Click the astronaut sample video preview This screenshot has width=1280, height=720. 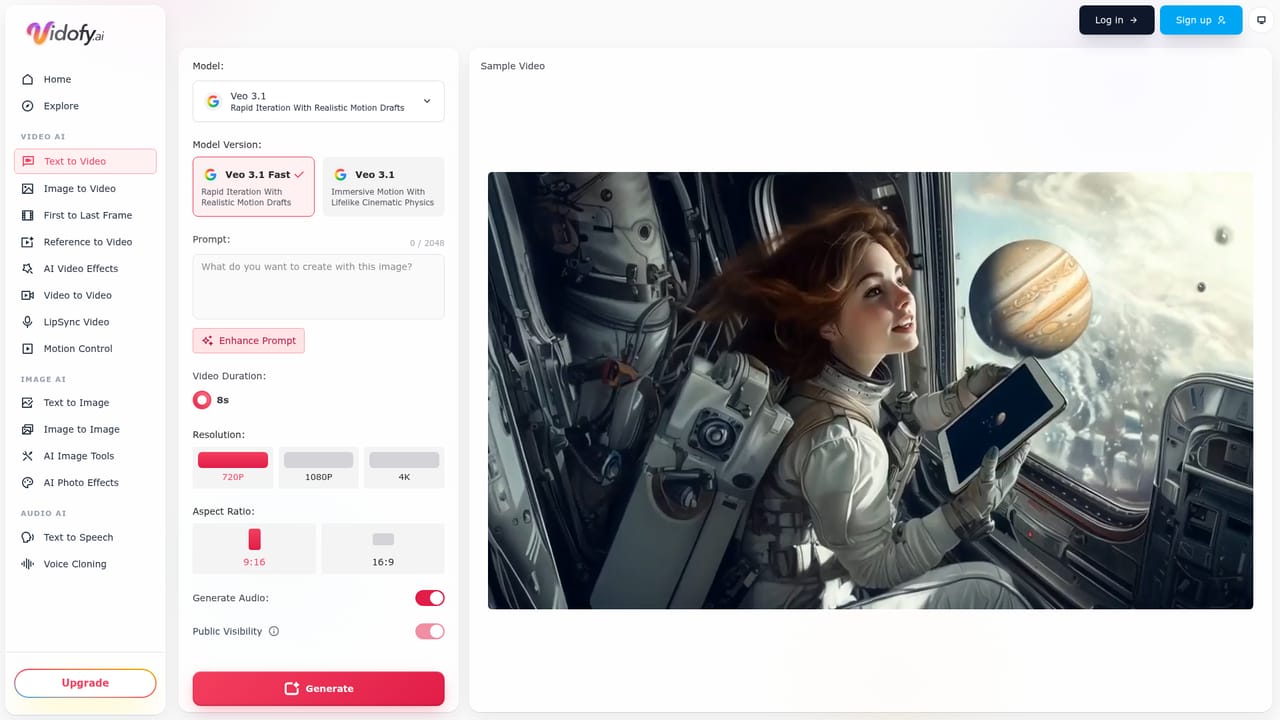[x=870, y=391]
